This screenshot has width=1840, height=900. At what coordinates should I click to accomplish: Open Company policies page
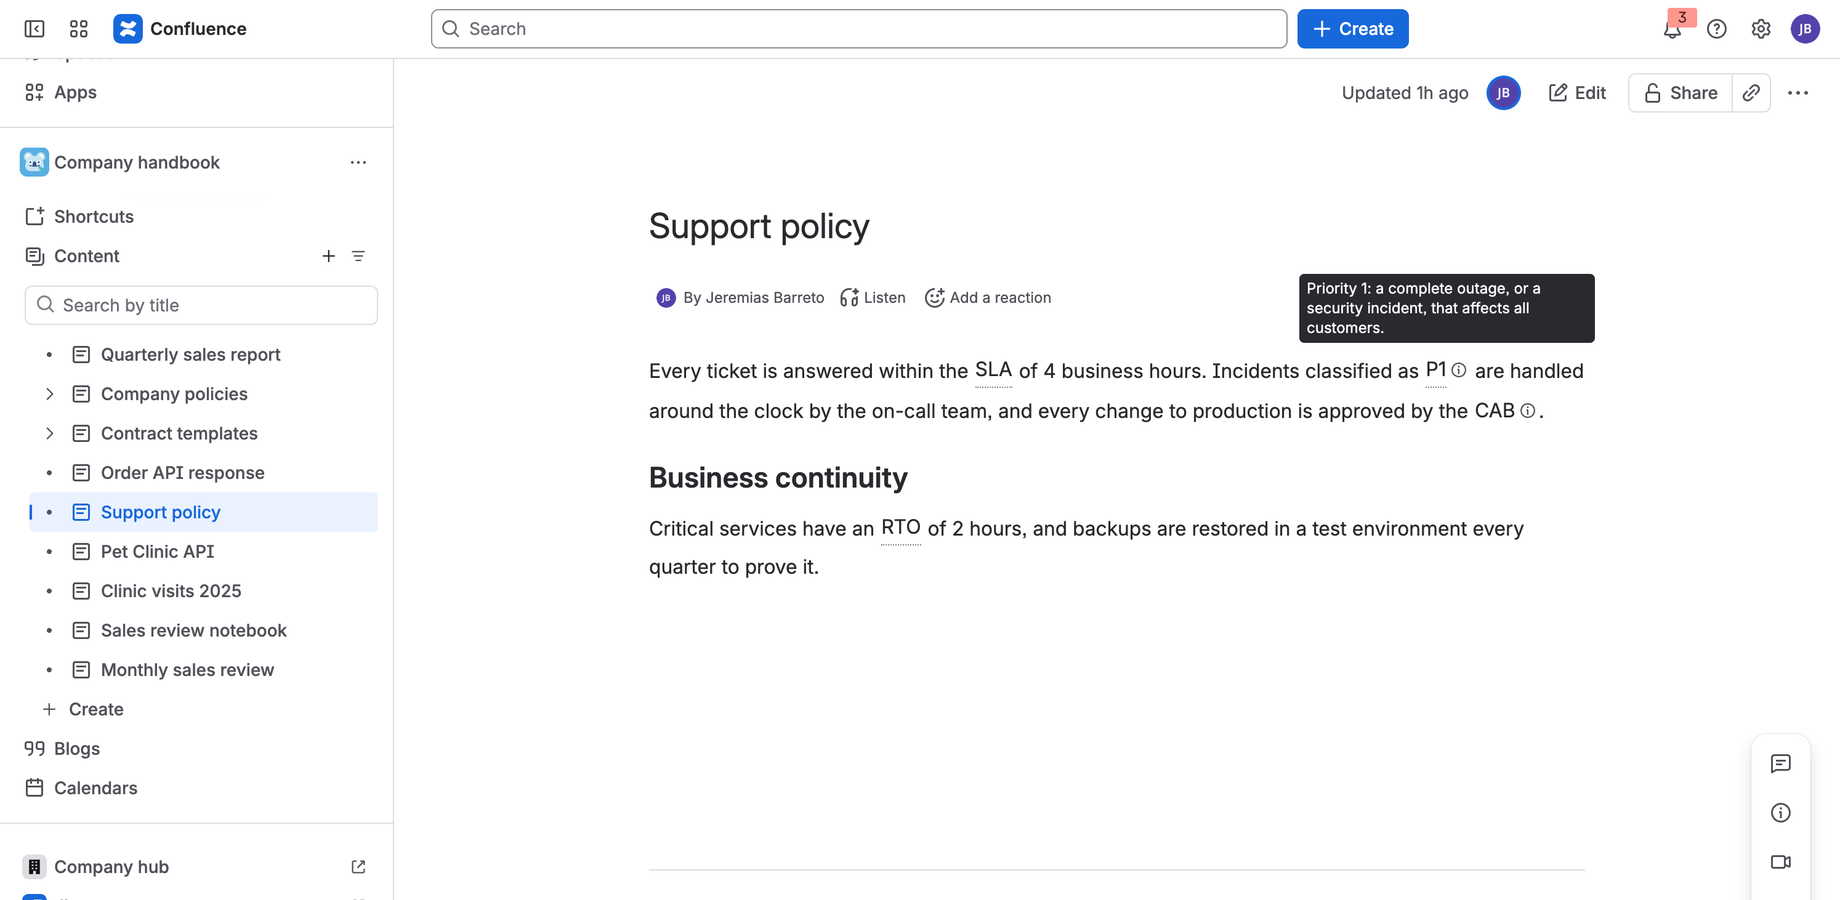(x=174, y=394)
